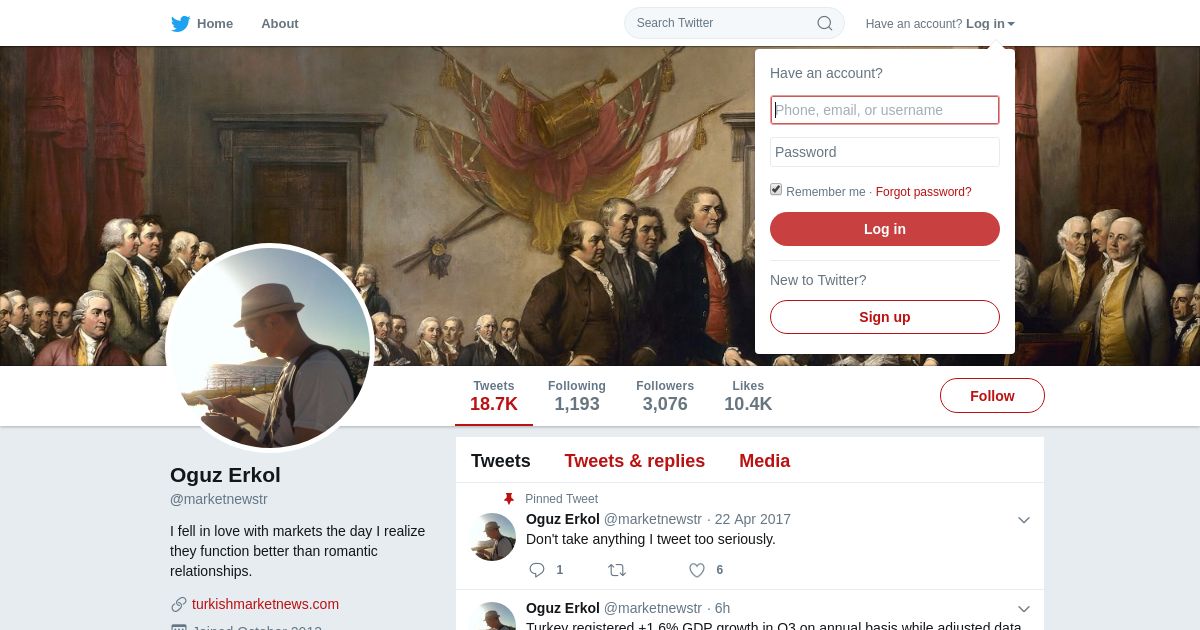The width and height of the screenshot is (1200, 630).
Task: Focus the Phone, email, or username field
Action: pyautogui.click(x=885, y=110)
